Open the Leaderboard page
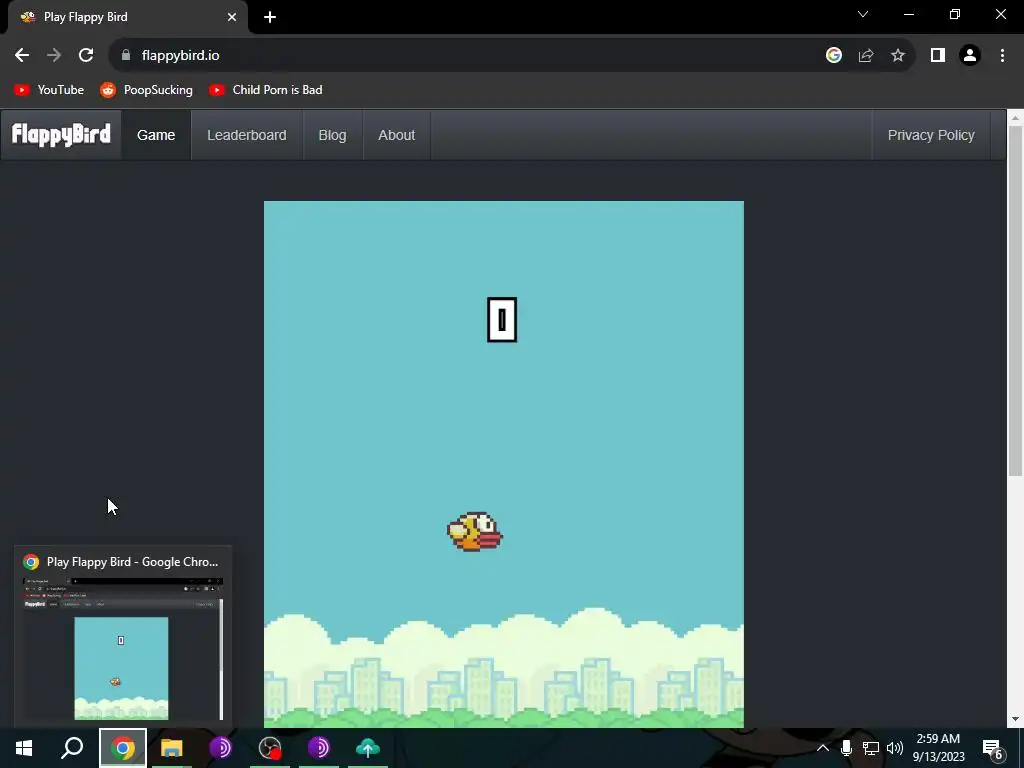1024x768 pixels. point(247,135)
